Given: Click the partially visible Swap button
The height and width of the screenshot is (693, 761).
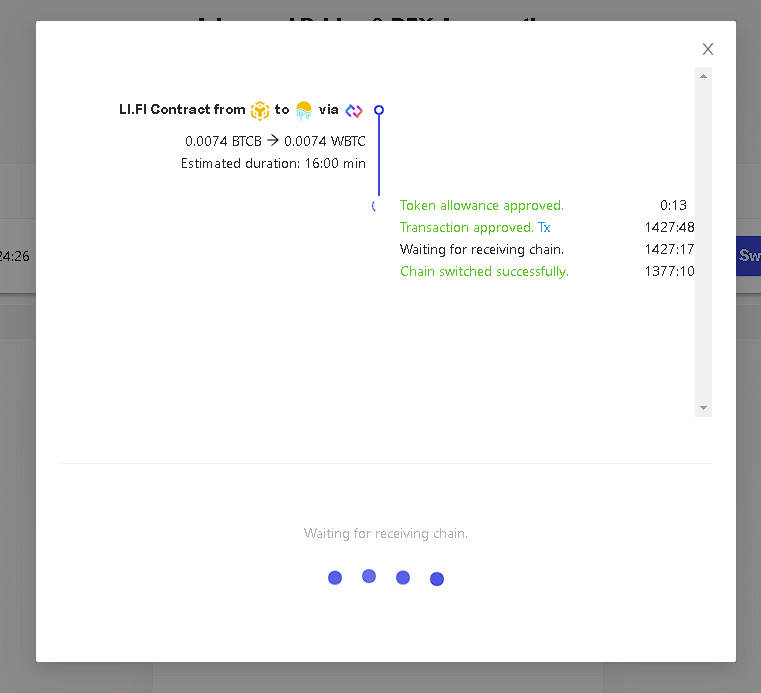Looking at the screenshot, I should pos(748,256).
